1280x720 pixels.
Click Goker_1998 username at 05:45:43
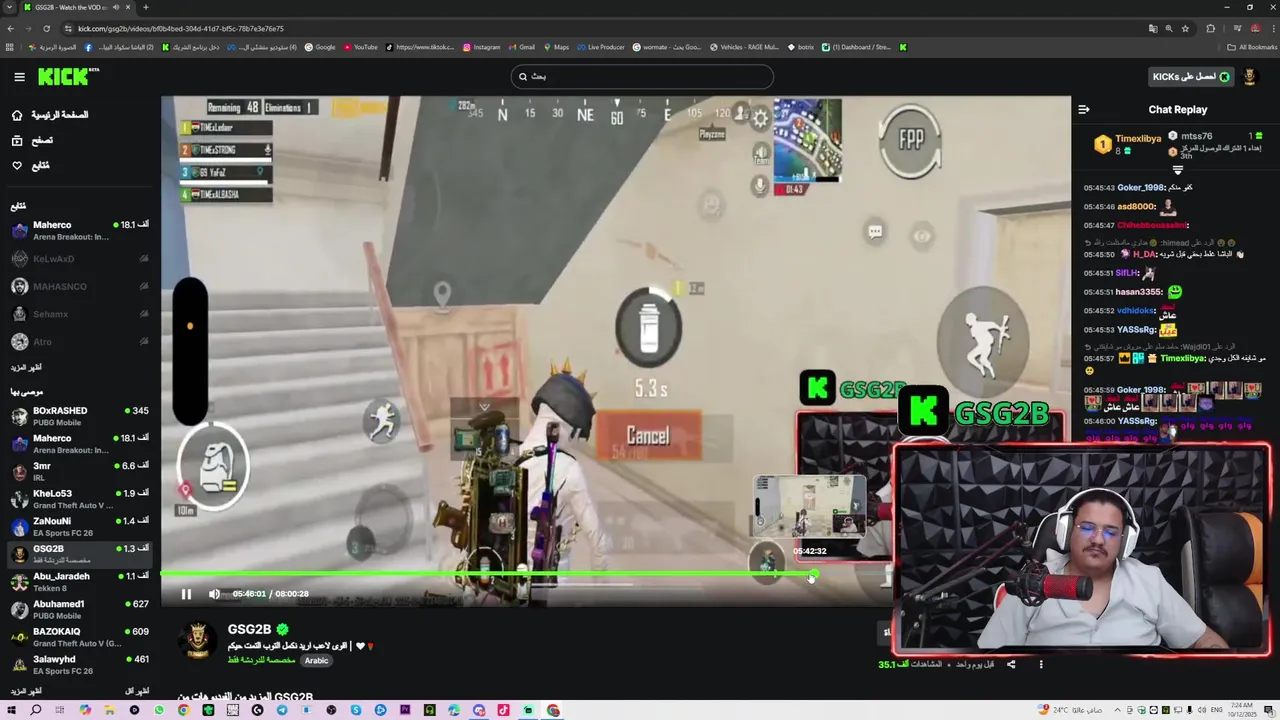coord(1142,188)
